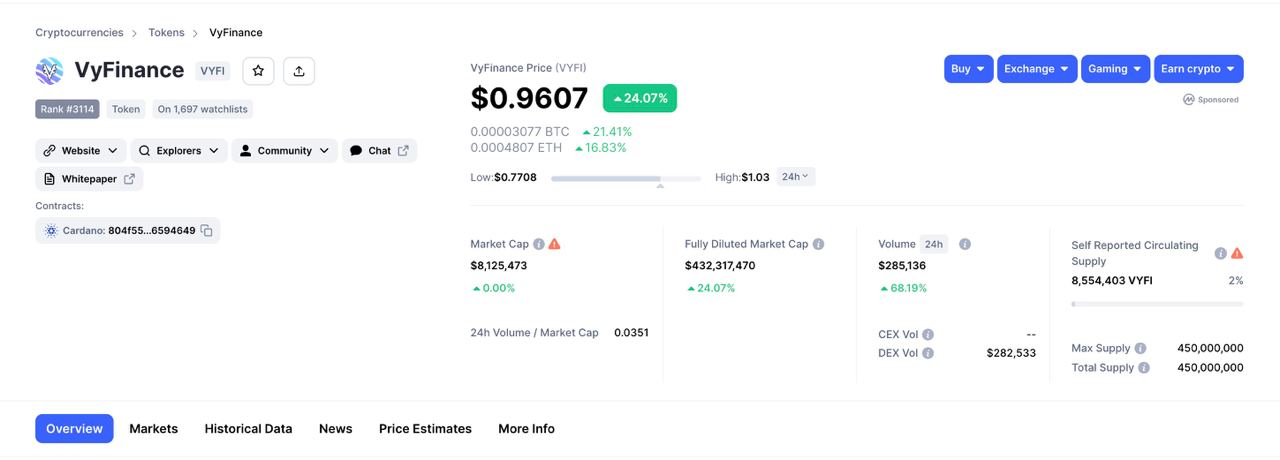This screenshot has height=460, width=1280.
Task: Open the Market Cap info tooltip icon
Action: coord(539,244)
